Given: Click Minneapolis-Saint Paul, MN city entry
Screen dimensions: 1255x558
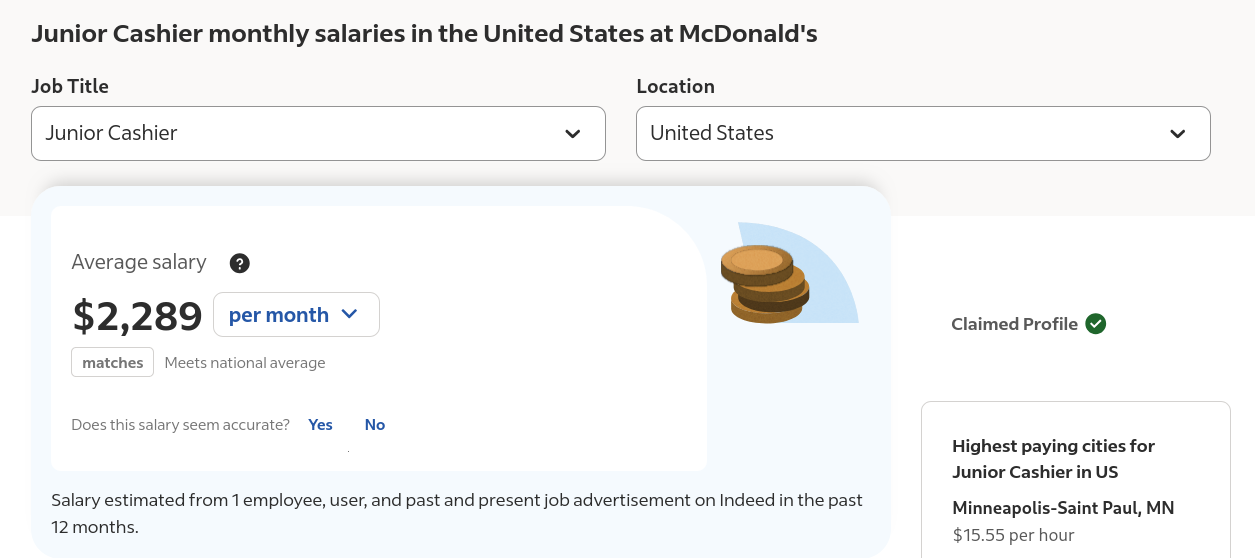Looking at the screenshot, I should (x=1063, y=508).
